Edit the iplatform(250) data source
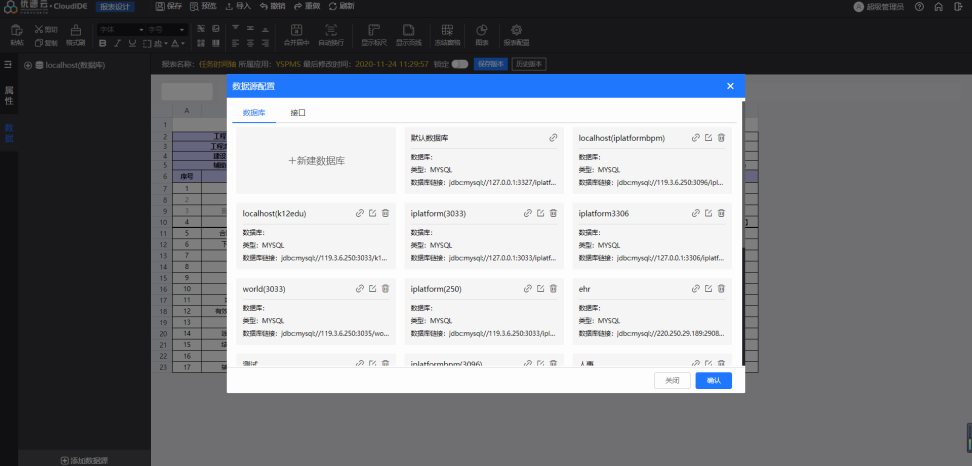The width and height of the screenshot is (972, 466). point(541,289)
